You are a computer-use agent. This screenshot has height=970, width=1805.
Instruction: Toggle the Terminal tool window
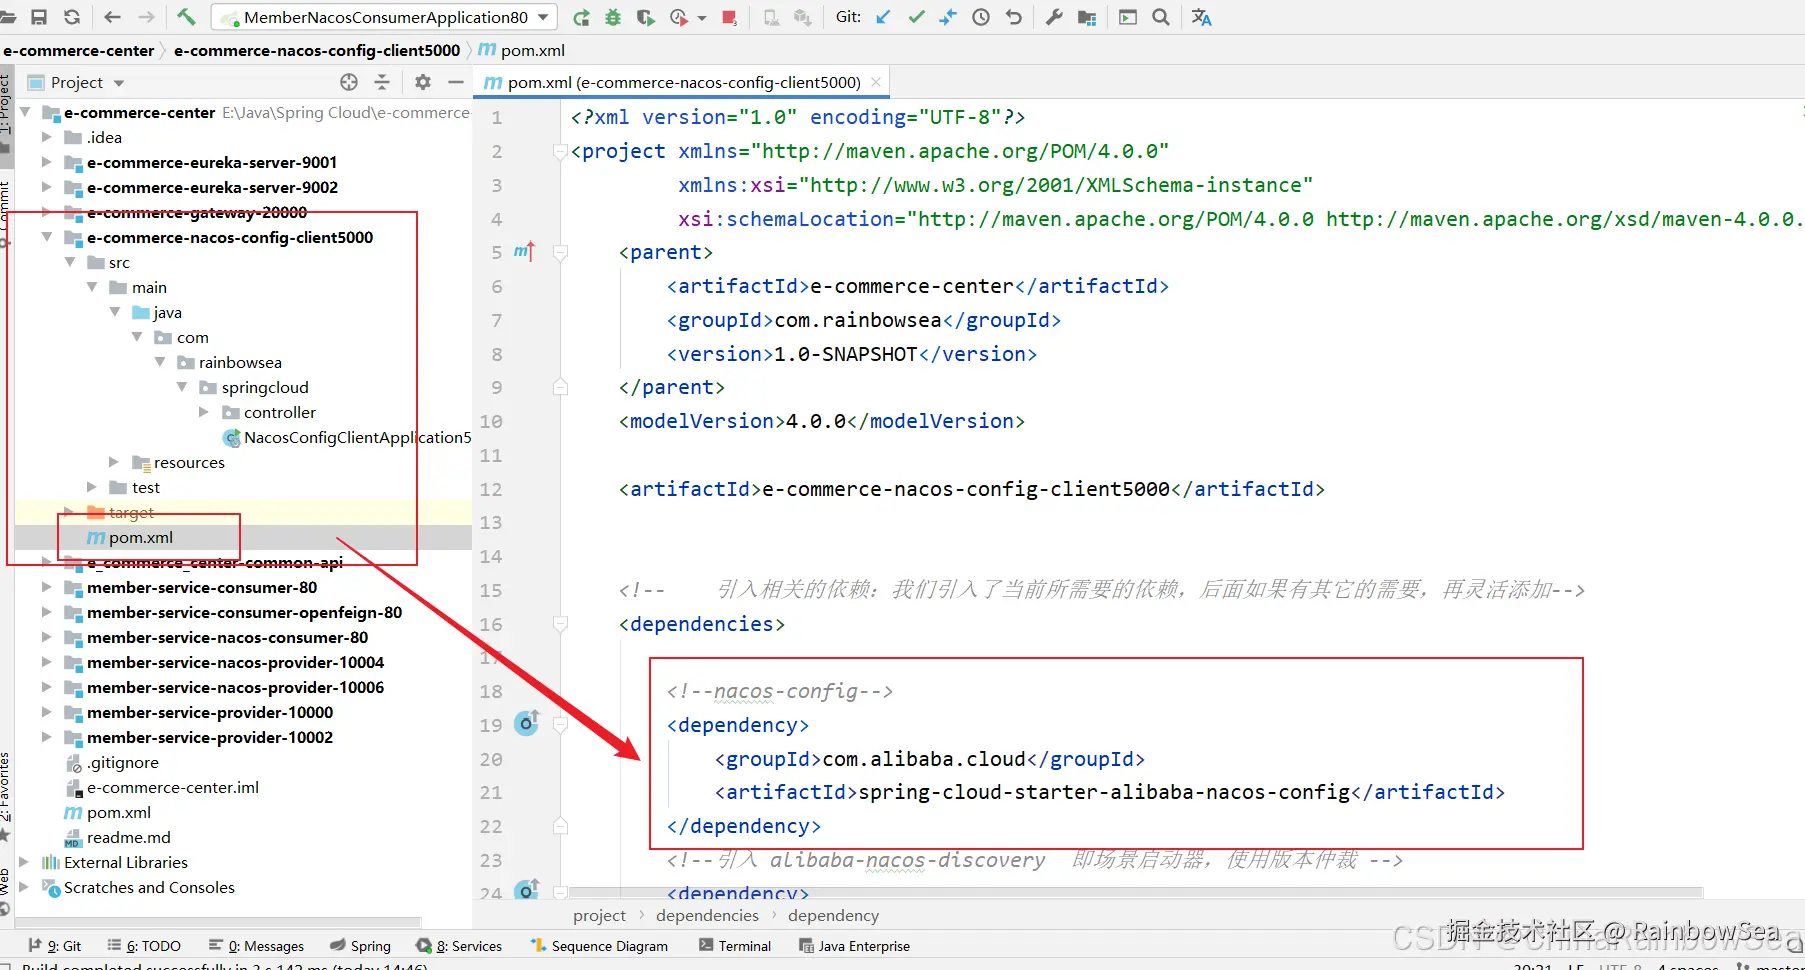(x=735, y=946)
